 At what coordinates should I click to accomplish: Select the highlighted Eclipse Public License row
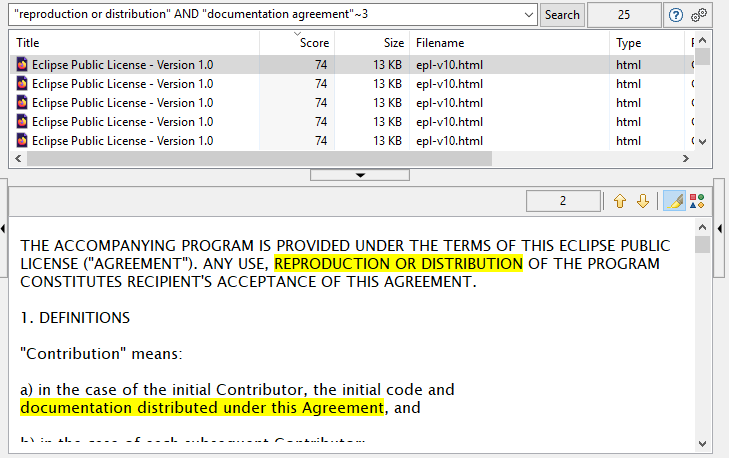coord(351,65)
